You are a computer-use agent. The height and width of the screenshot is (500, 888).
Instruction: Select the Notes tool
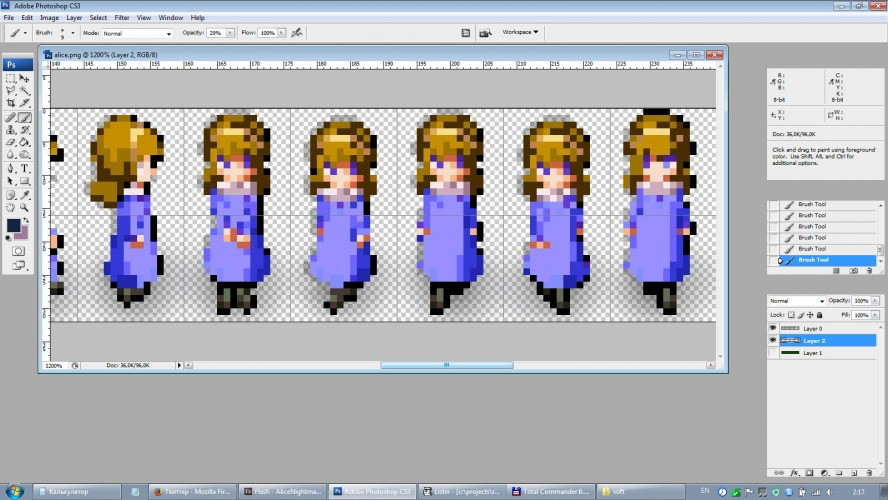click(11, 195)
